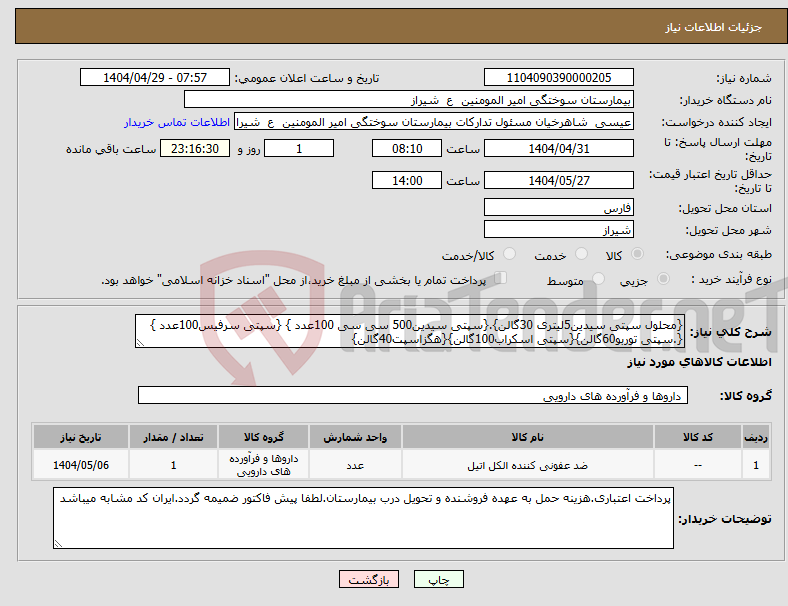
Task: Click the group cell داروها و فرآورده های دارویی
Action: 263,465
